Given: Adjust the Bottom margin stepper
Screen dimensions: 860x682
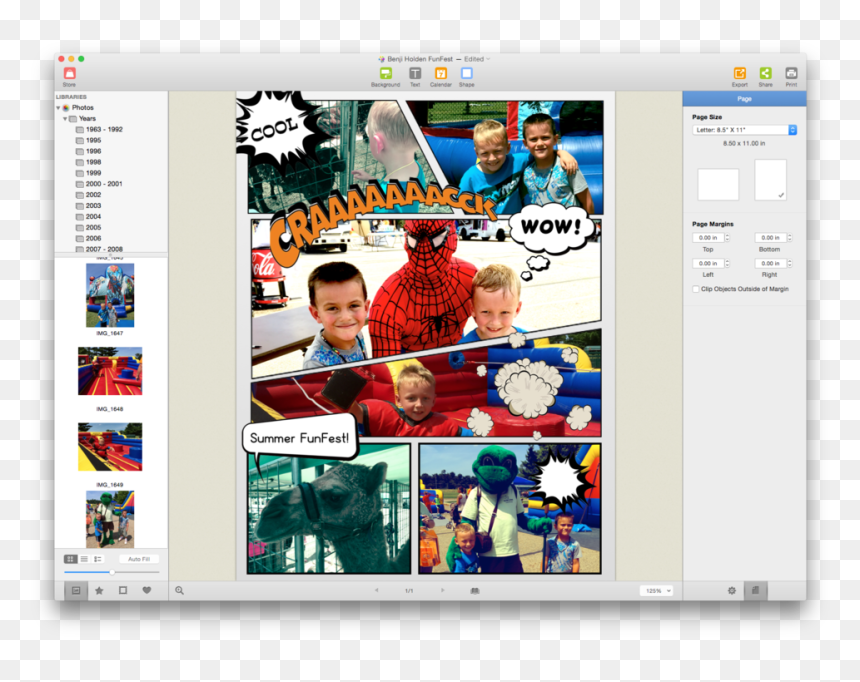Looking at the screenshot, I should pyautogui.click(x=790, y=238).
